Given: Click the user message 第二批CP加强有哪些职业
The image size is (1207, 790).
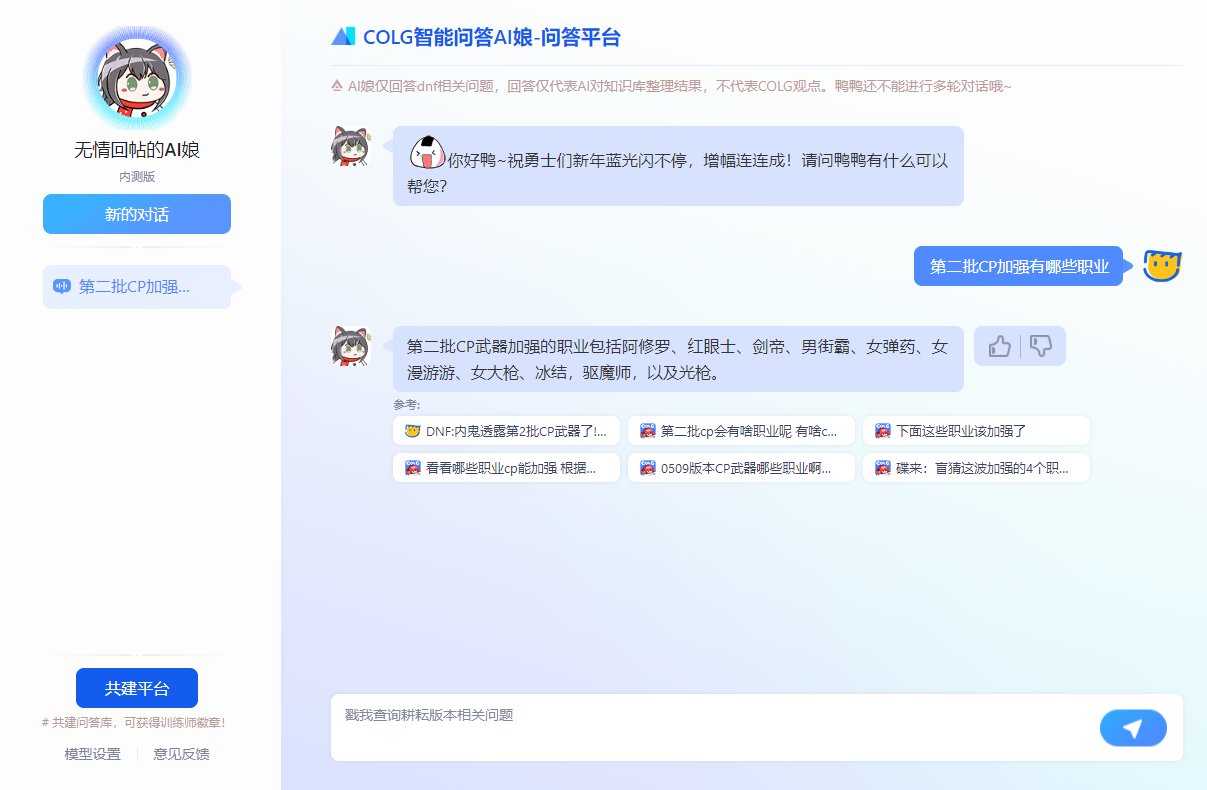Looking at the screenshot, I should (1019, 266).
